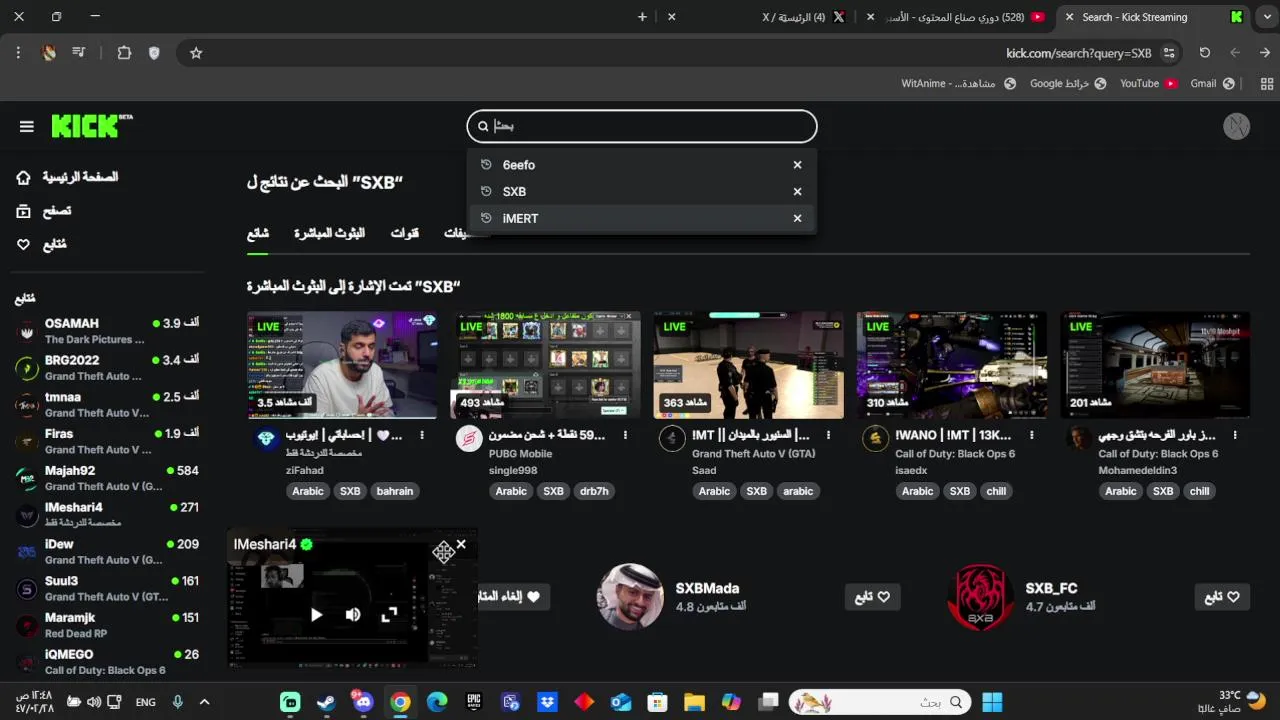Select 6eefo search suggestion

click(642, 165)
